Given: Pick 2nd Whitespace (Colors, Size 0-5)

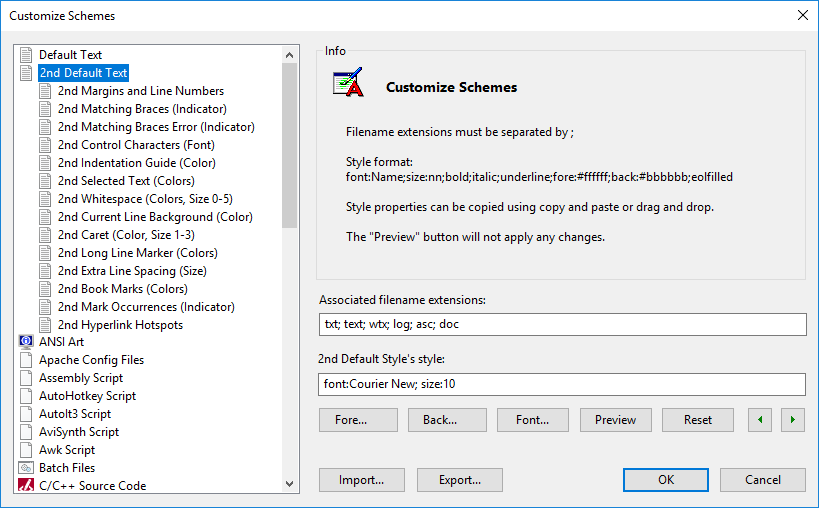Looking at the screenshot, I should [145, 199].
